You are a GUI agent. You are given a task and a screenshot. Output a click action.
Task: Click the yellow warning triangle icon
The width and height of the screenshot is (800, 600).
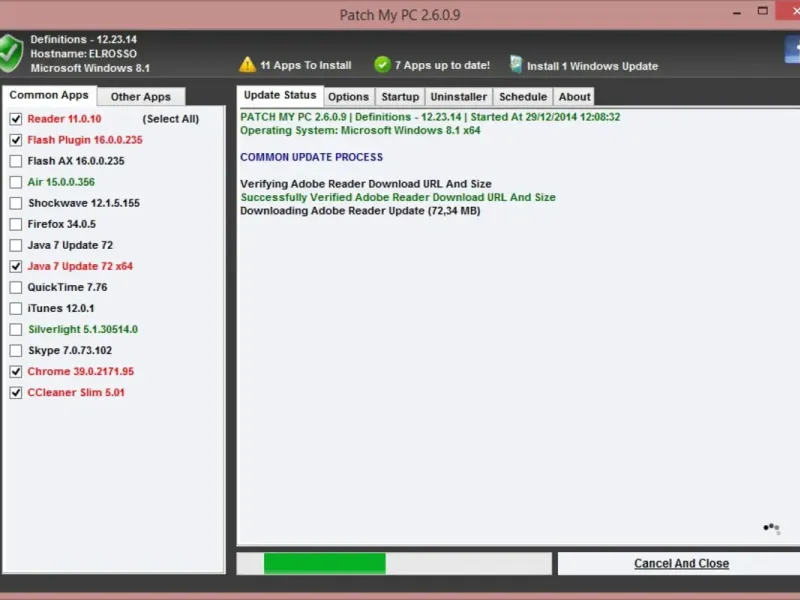(x=247, y=65)
